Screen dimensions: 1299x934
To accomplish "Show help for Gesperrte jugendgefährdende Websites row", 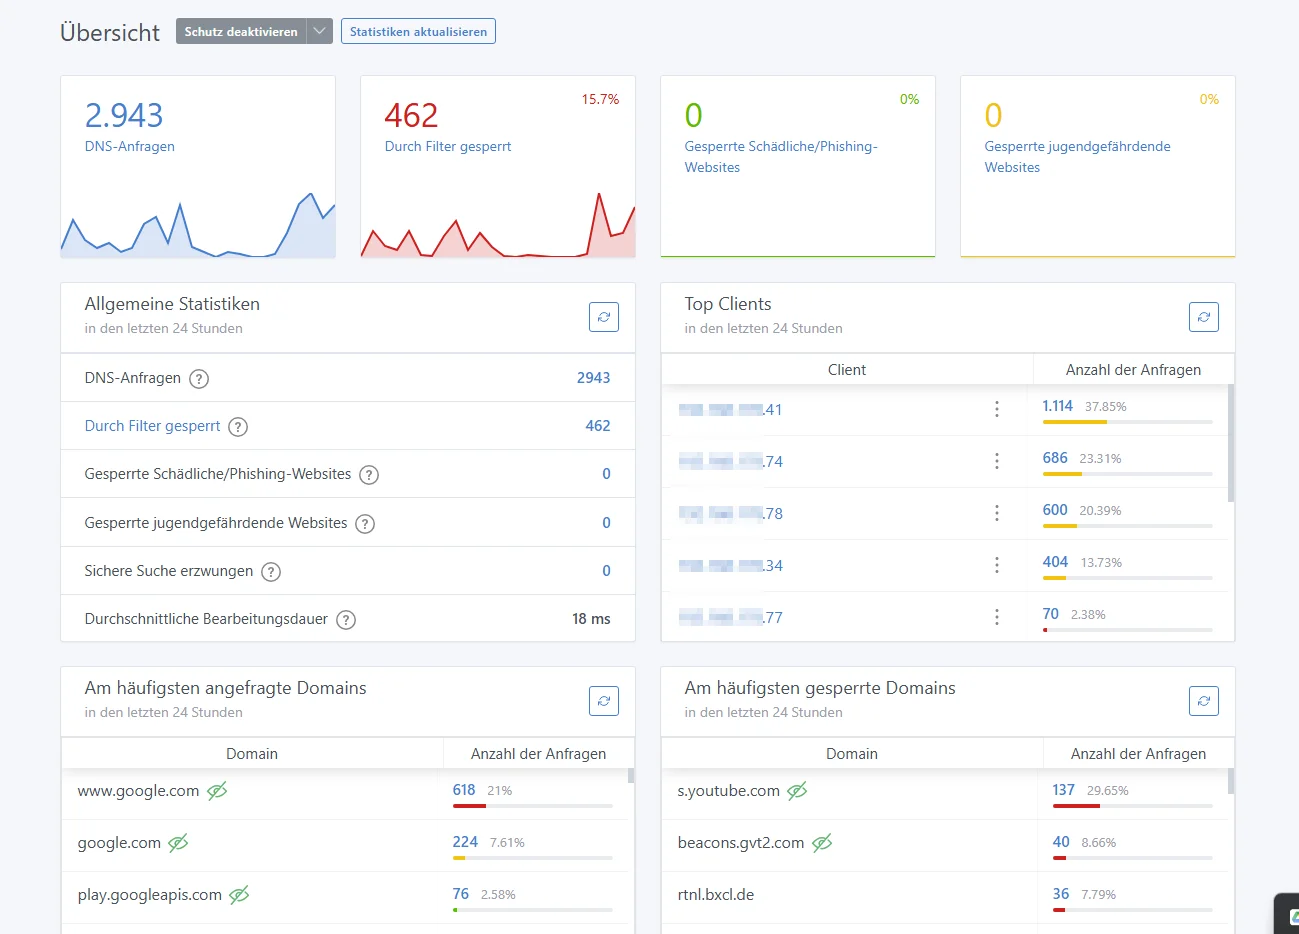I will tap(365, 523).
